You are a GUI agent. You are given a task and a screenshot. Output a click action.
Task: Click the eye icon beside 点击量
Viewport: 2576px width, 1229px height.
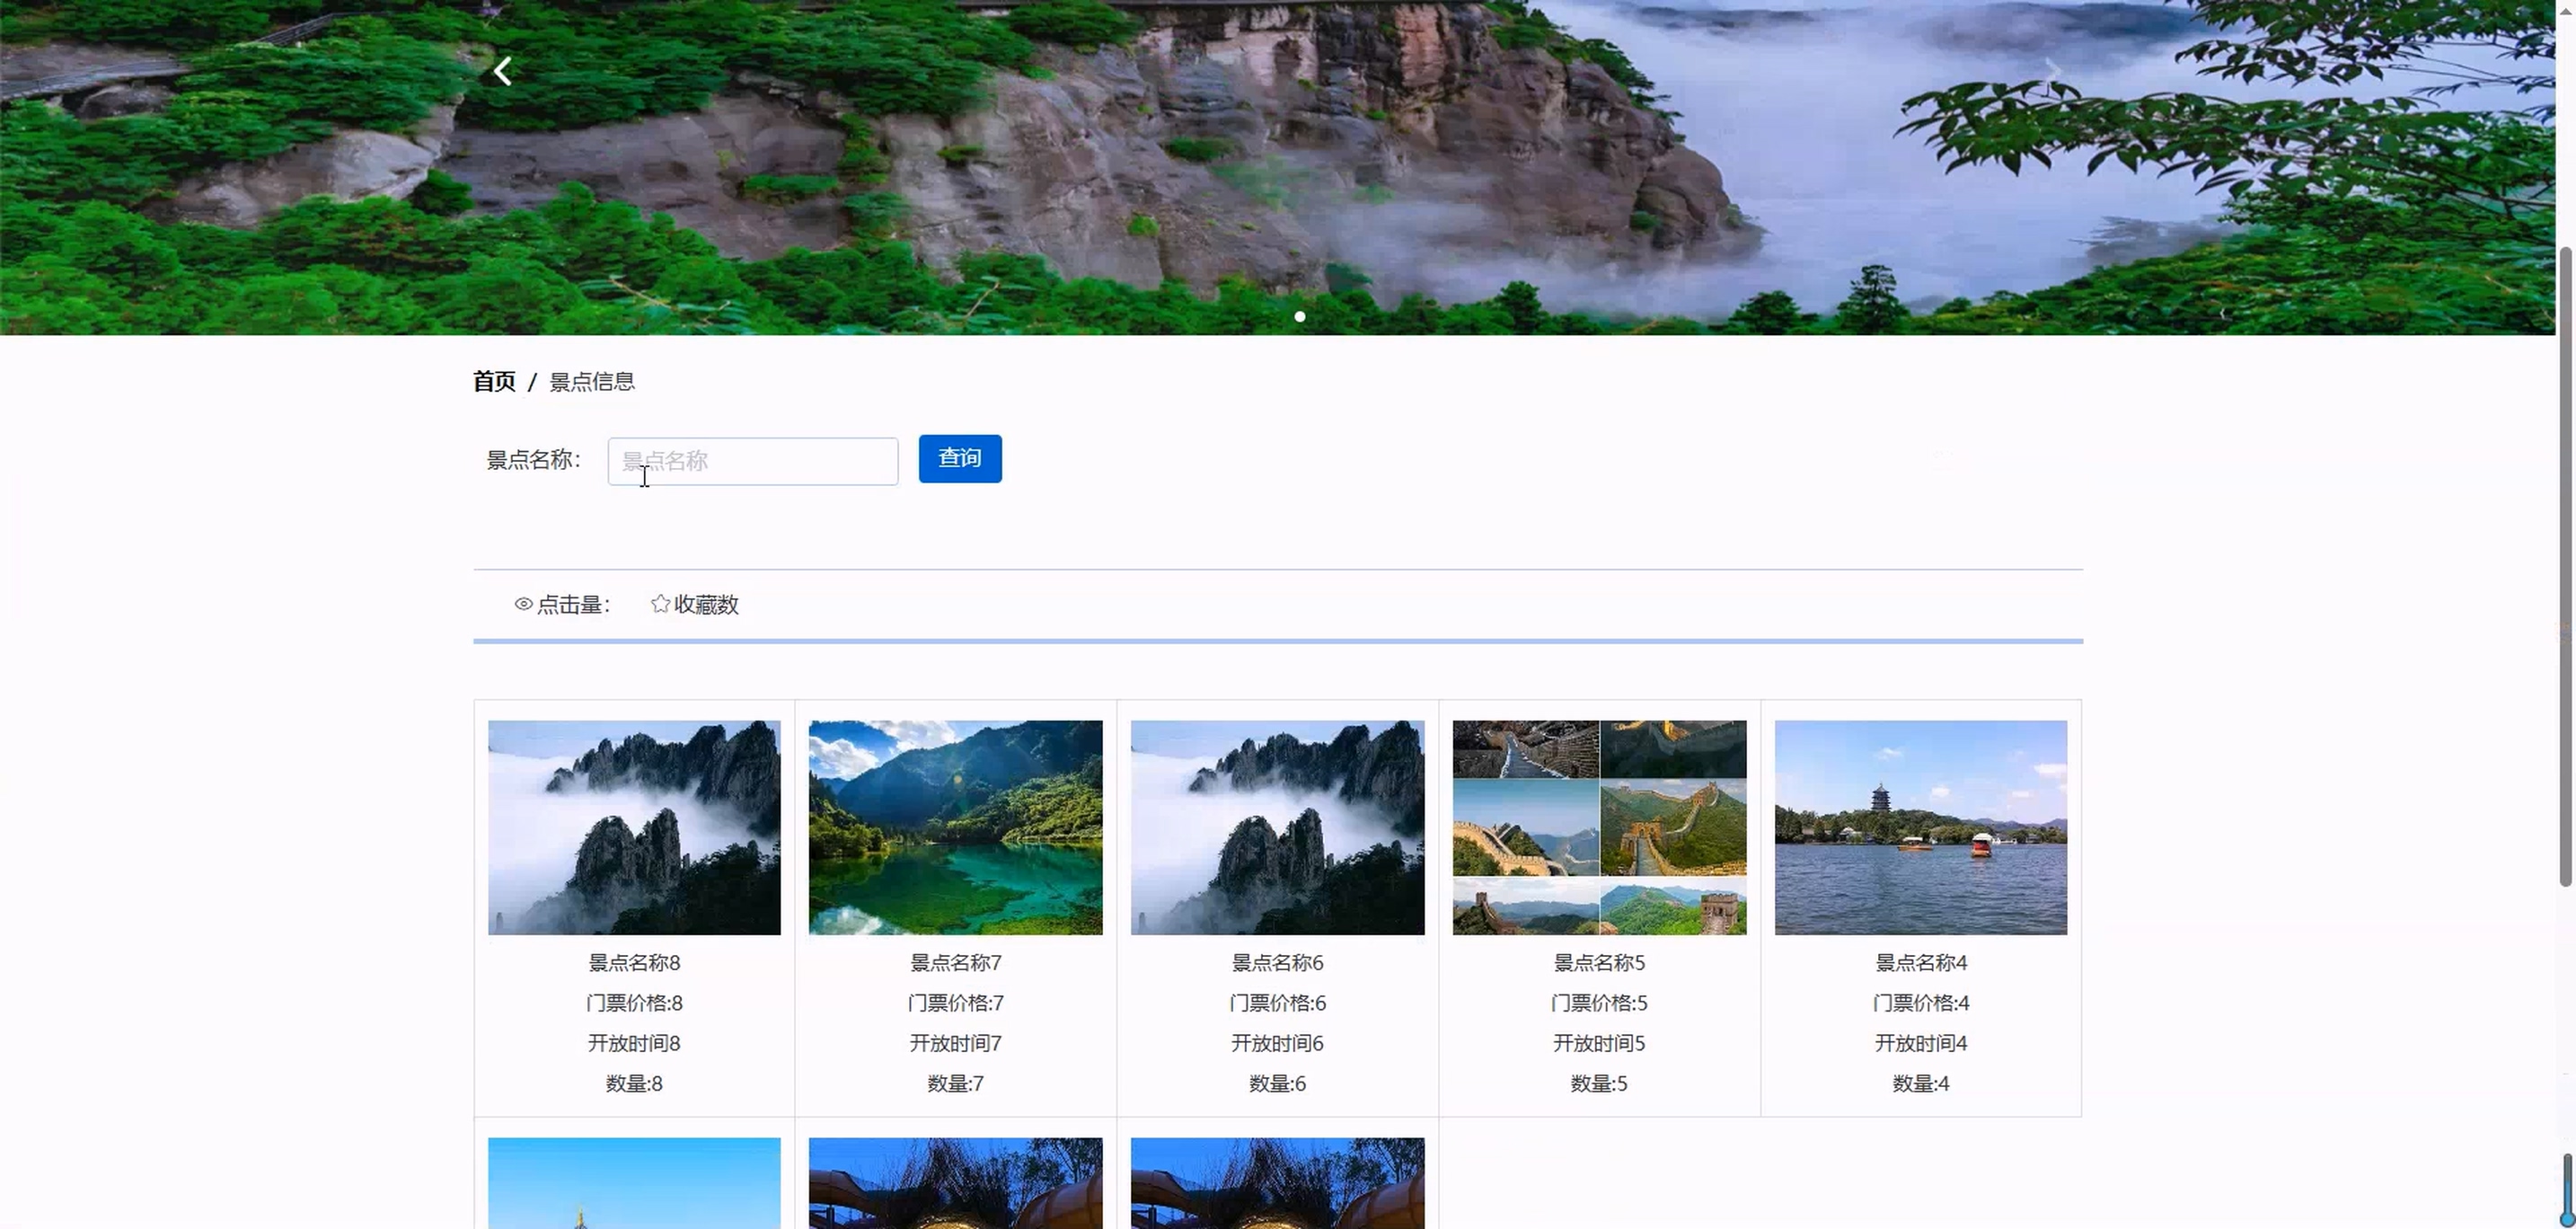523,604
